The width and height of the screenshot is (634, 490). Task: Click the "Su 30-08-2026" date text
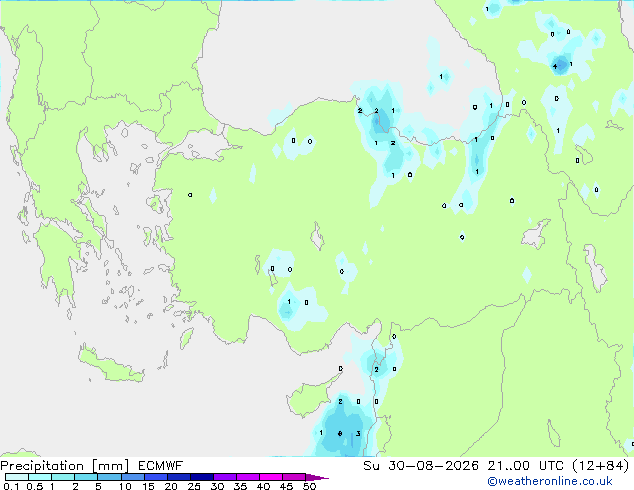click(x=421, y=466)
